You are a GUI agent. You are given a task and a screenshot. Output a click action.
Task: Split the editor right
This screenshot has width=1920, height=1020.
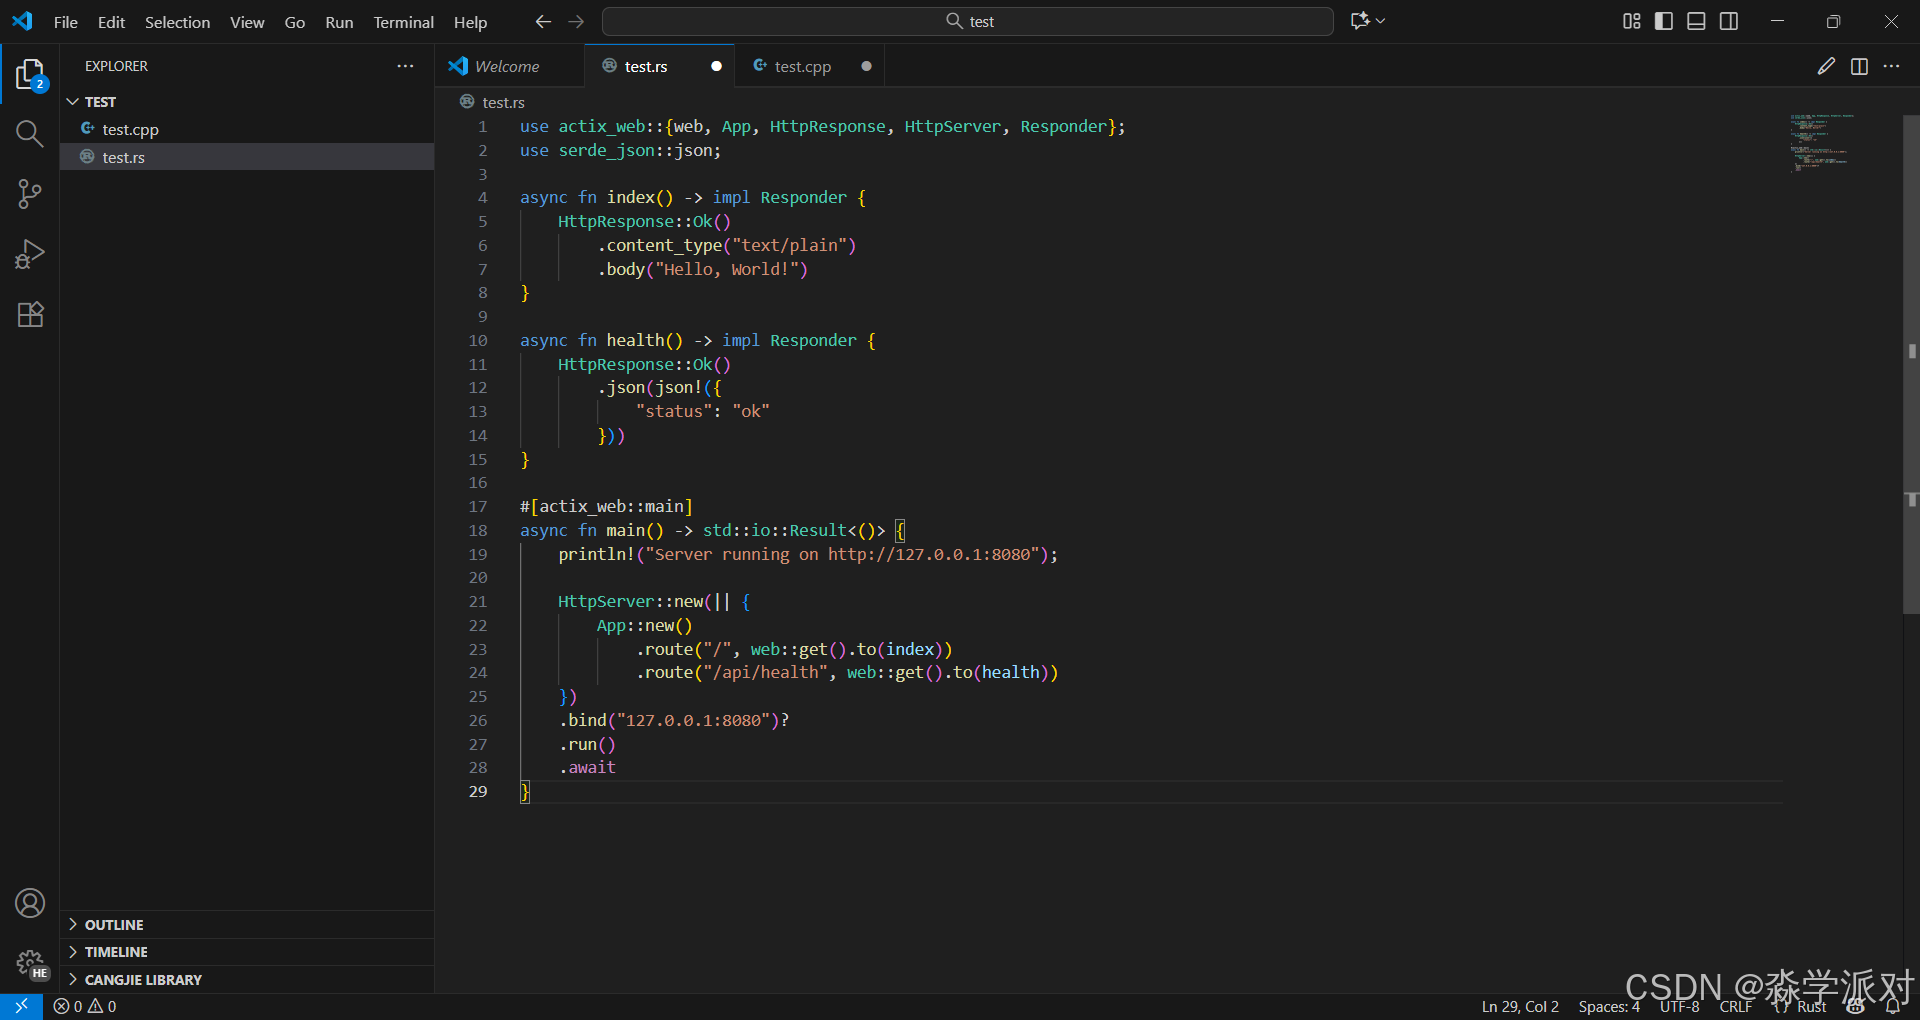click(1859, 66)
